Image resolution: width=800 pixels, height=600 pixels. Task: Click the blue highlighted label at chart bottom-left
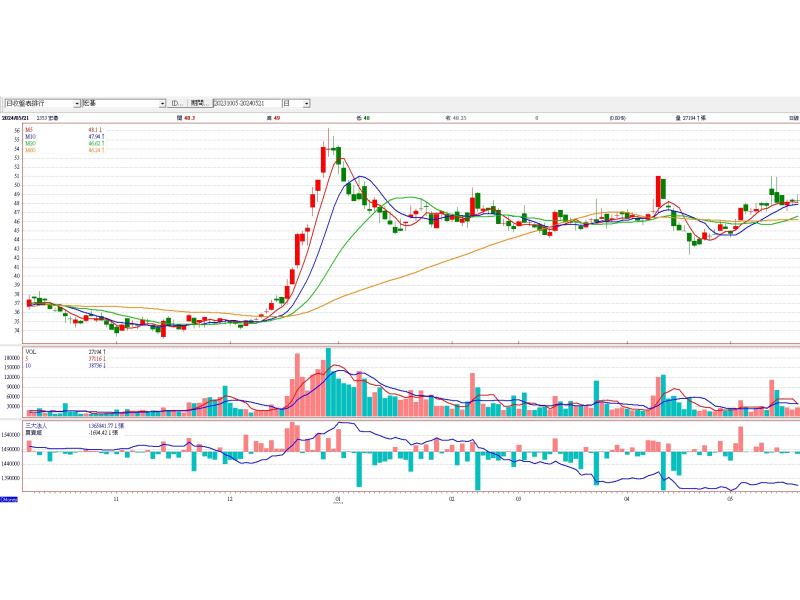point(8,498)
